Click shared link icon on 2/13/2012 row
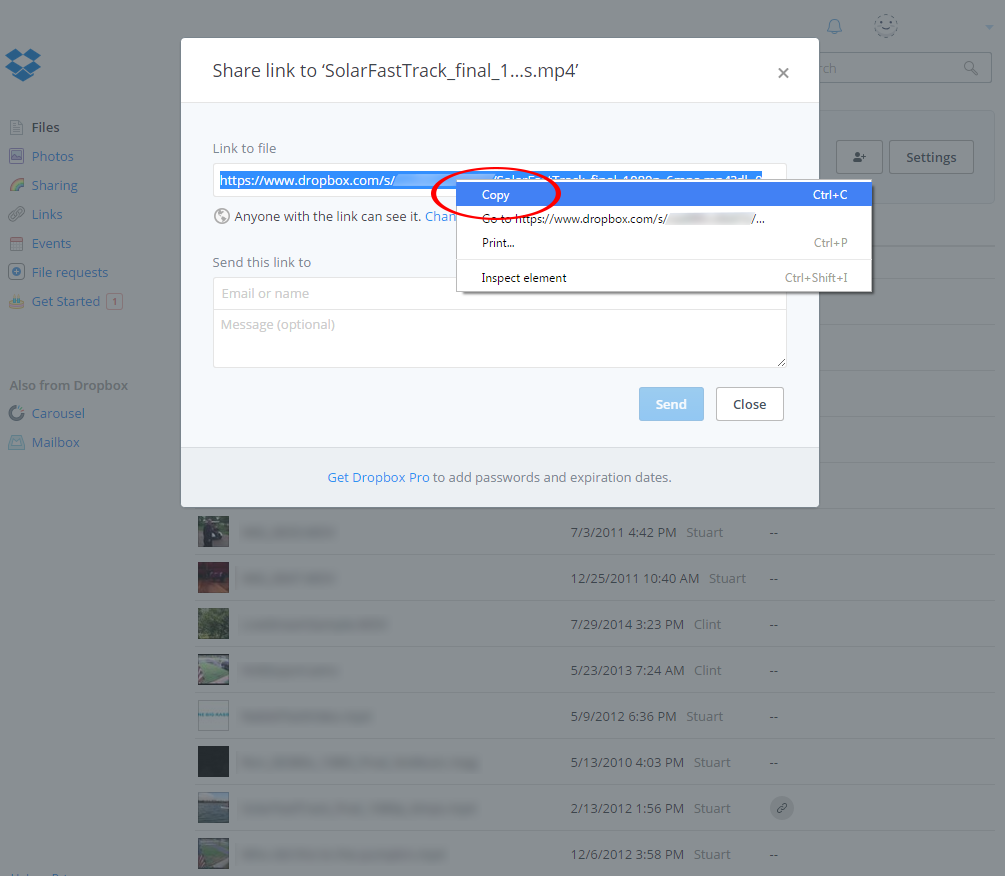Image resolution: width=1005 pixels, height=876 pixels. (781, 808)
